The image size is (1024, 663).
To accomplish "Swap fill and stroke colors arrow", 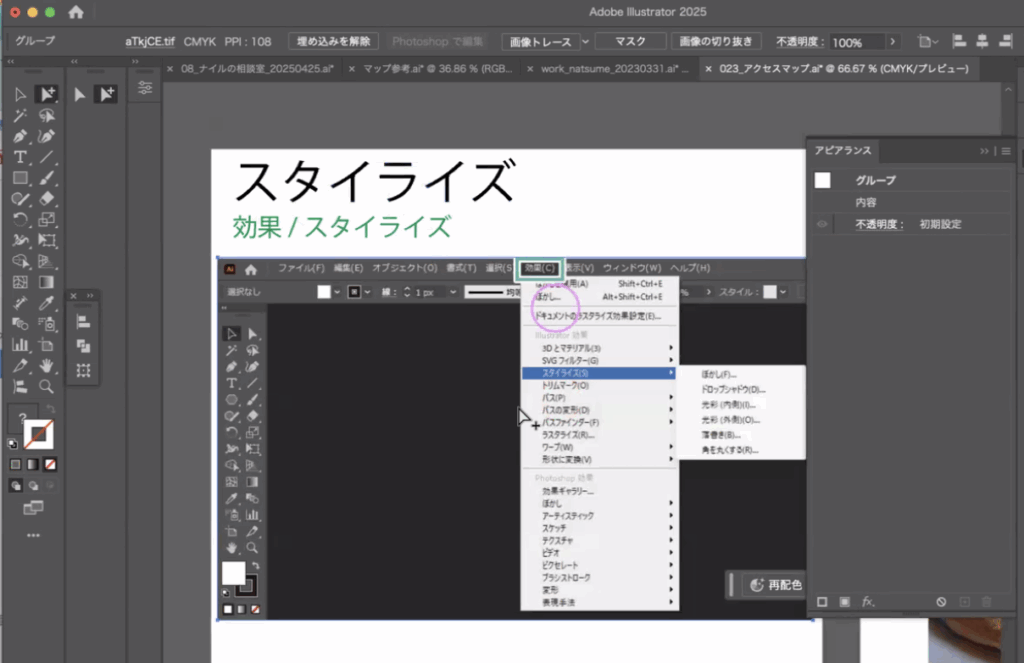I will [x=49, y=412].
